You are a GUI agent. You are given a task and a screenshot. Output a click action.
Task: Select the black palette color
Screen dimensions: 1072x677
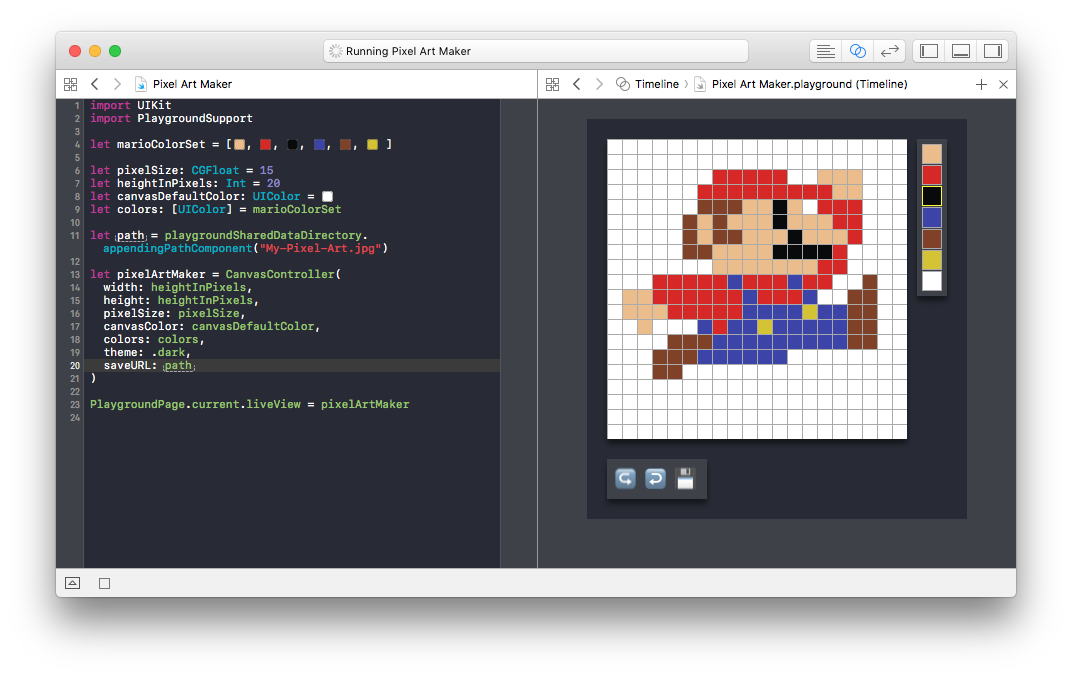tap(932, 196)
